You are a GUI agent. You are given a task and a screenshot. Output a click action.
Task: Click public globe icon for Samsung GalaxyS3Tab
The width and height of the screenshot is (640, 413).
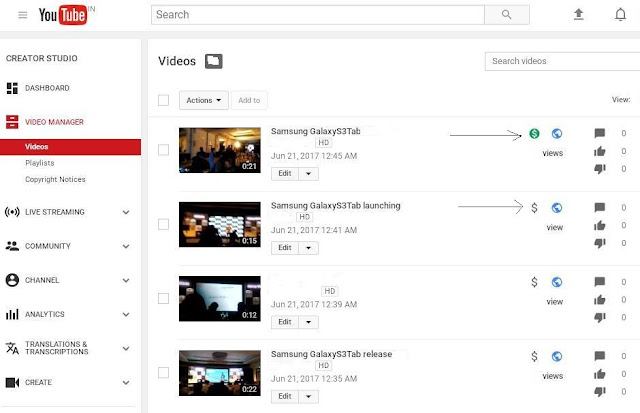tap(557, 133)
